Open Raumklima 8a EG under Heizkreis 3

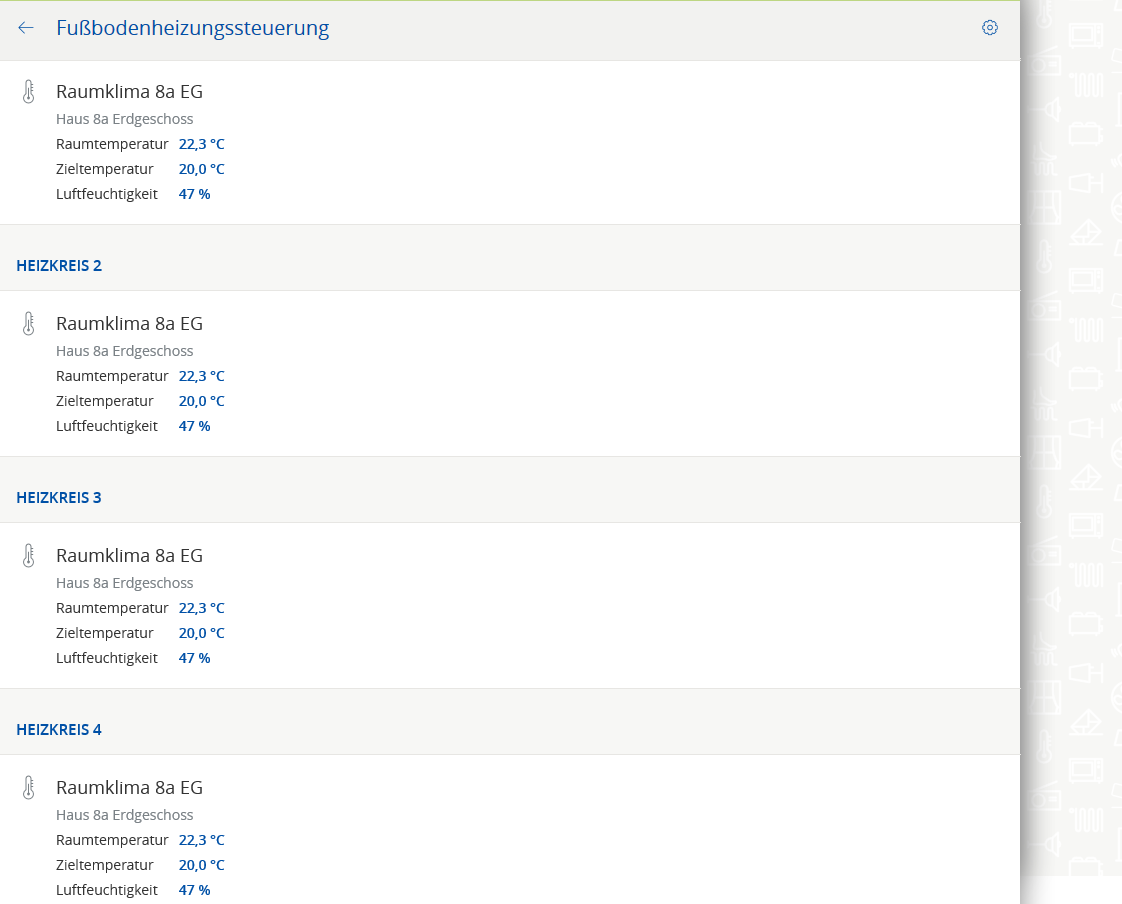tap(129, 556)
